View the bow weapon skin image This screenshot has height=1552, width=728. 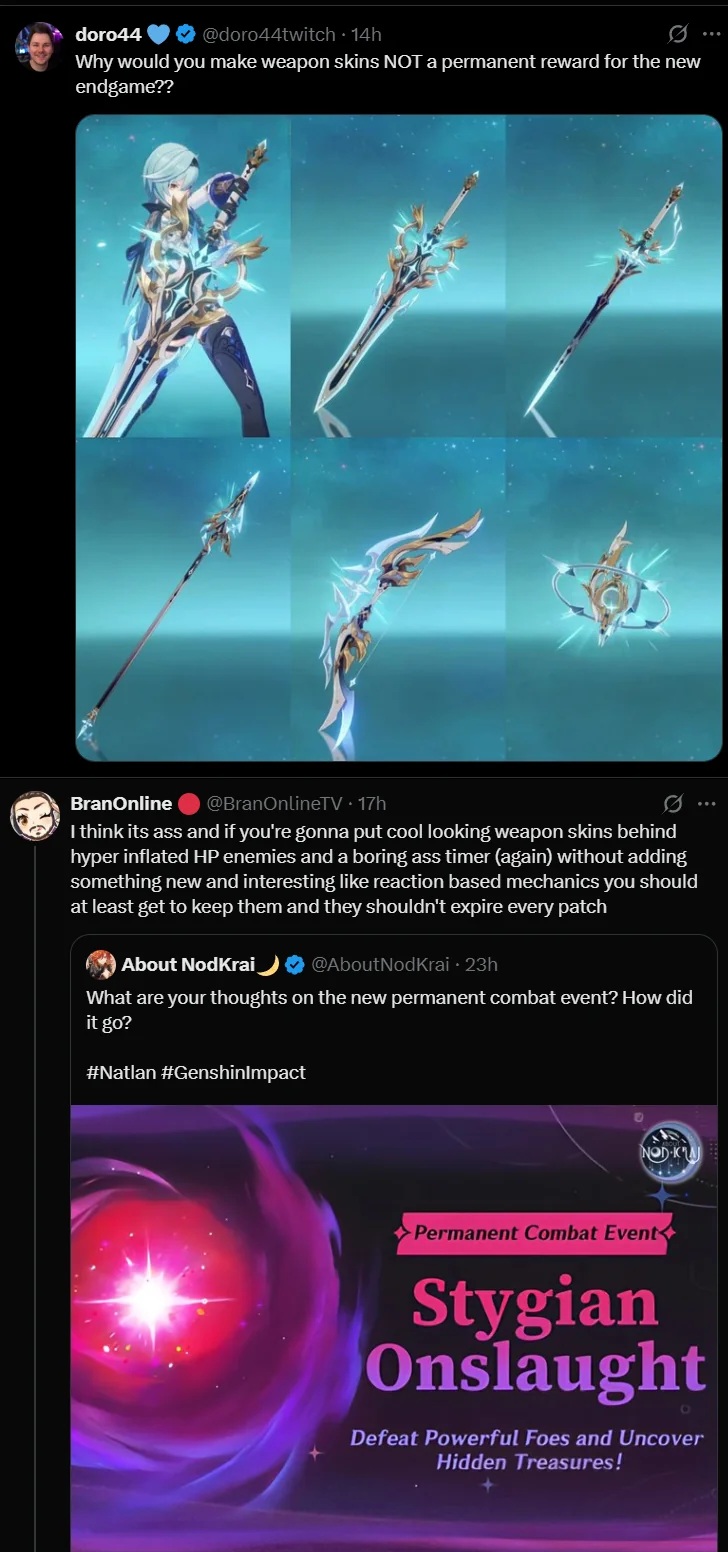[398, 600]
